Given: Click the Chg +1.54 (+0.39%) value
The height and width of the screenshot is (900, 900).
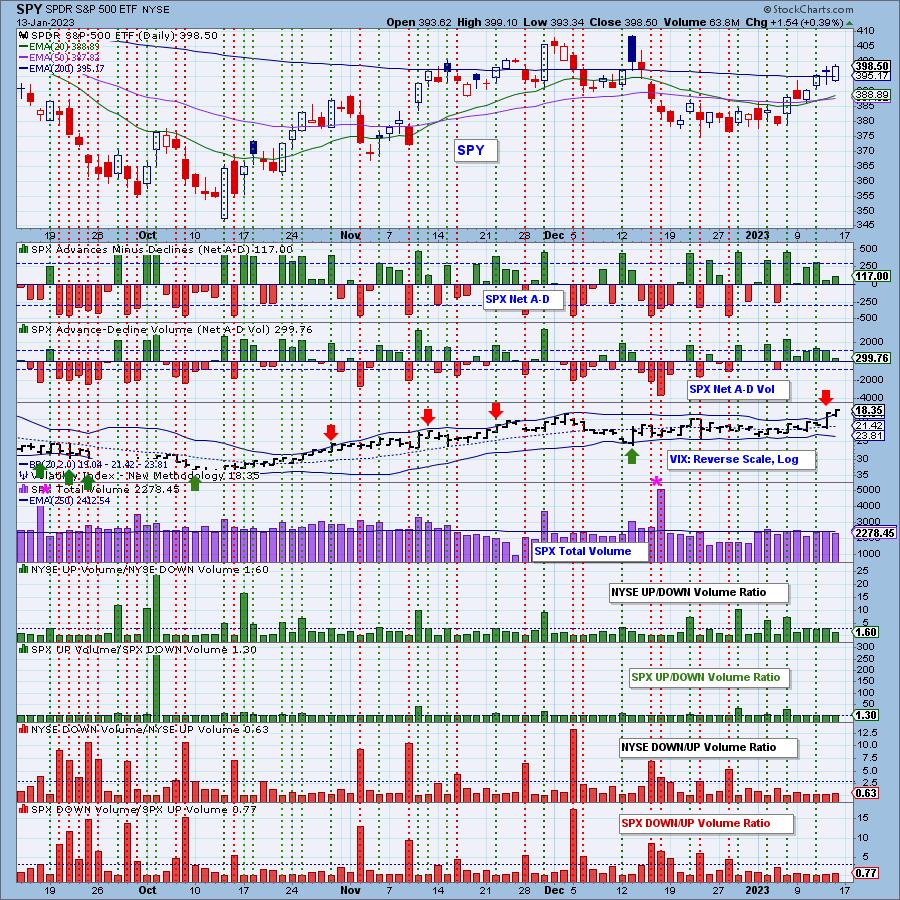Looking at the screenshot, I should [x=794, y=22].
